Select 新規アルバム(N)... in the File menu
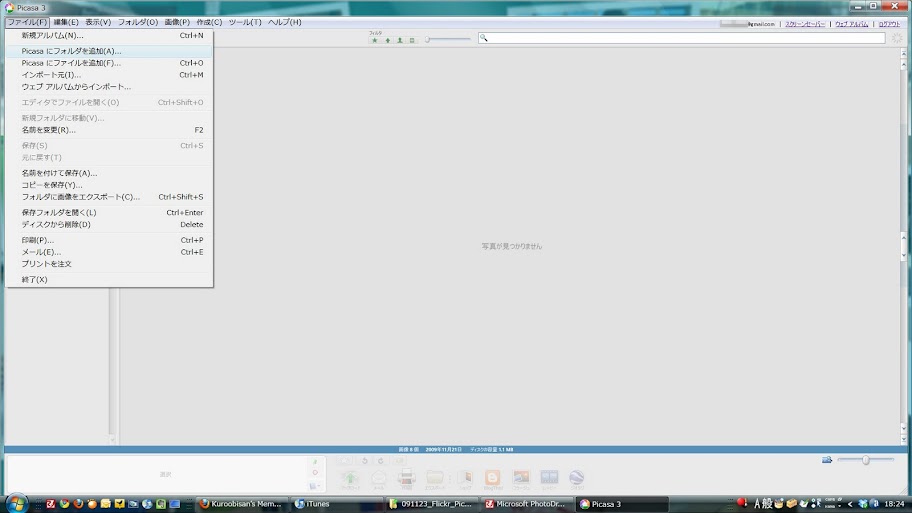This screenshot has height=513, width=912. point(109,35)
